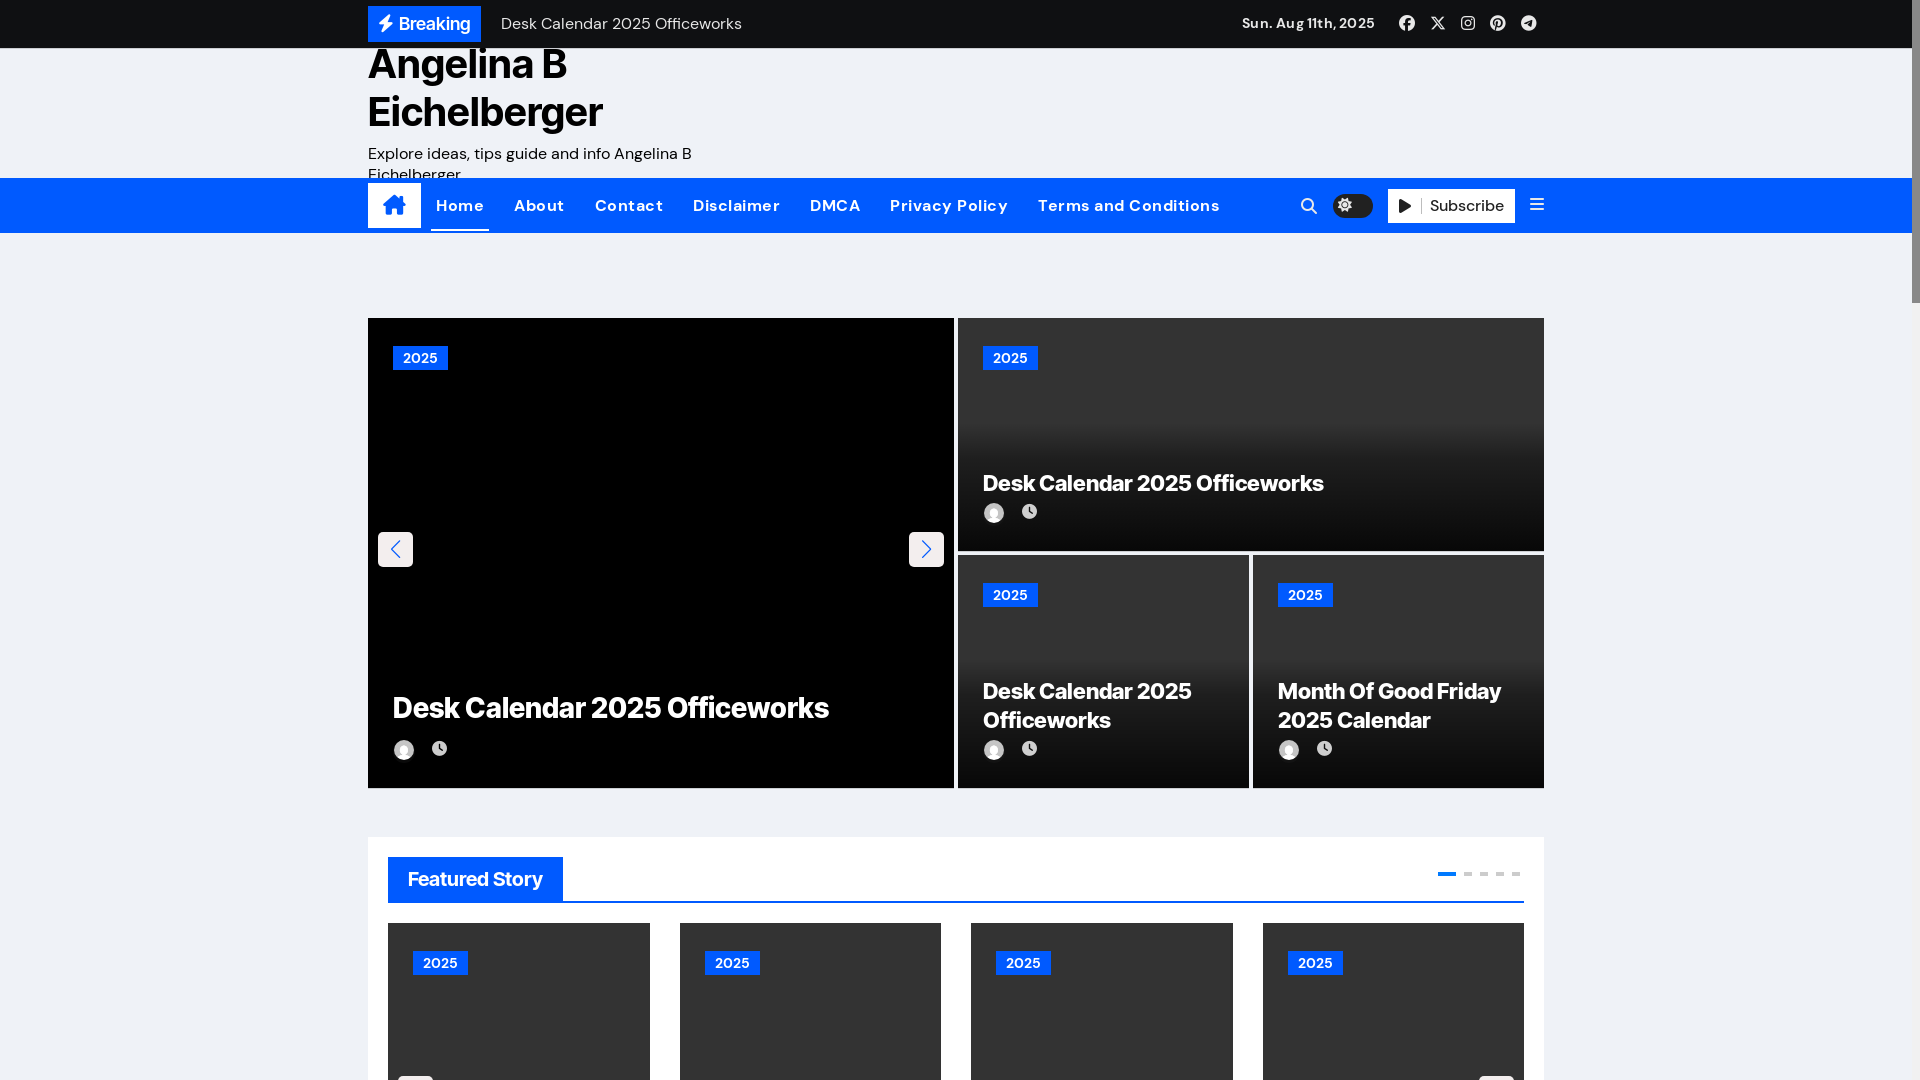Image resolution: width=1920 pixels, height=1080 pixels.
Task: Open main slider Desk Calendar 2025 Officeworks title
Action: pyautogui.click(x=610, y=708)
